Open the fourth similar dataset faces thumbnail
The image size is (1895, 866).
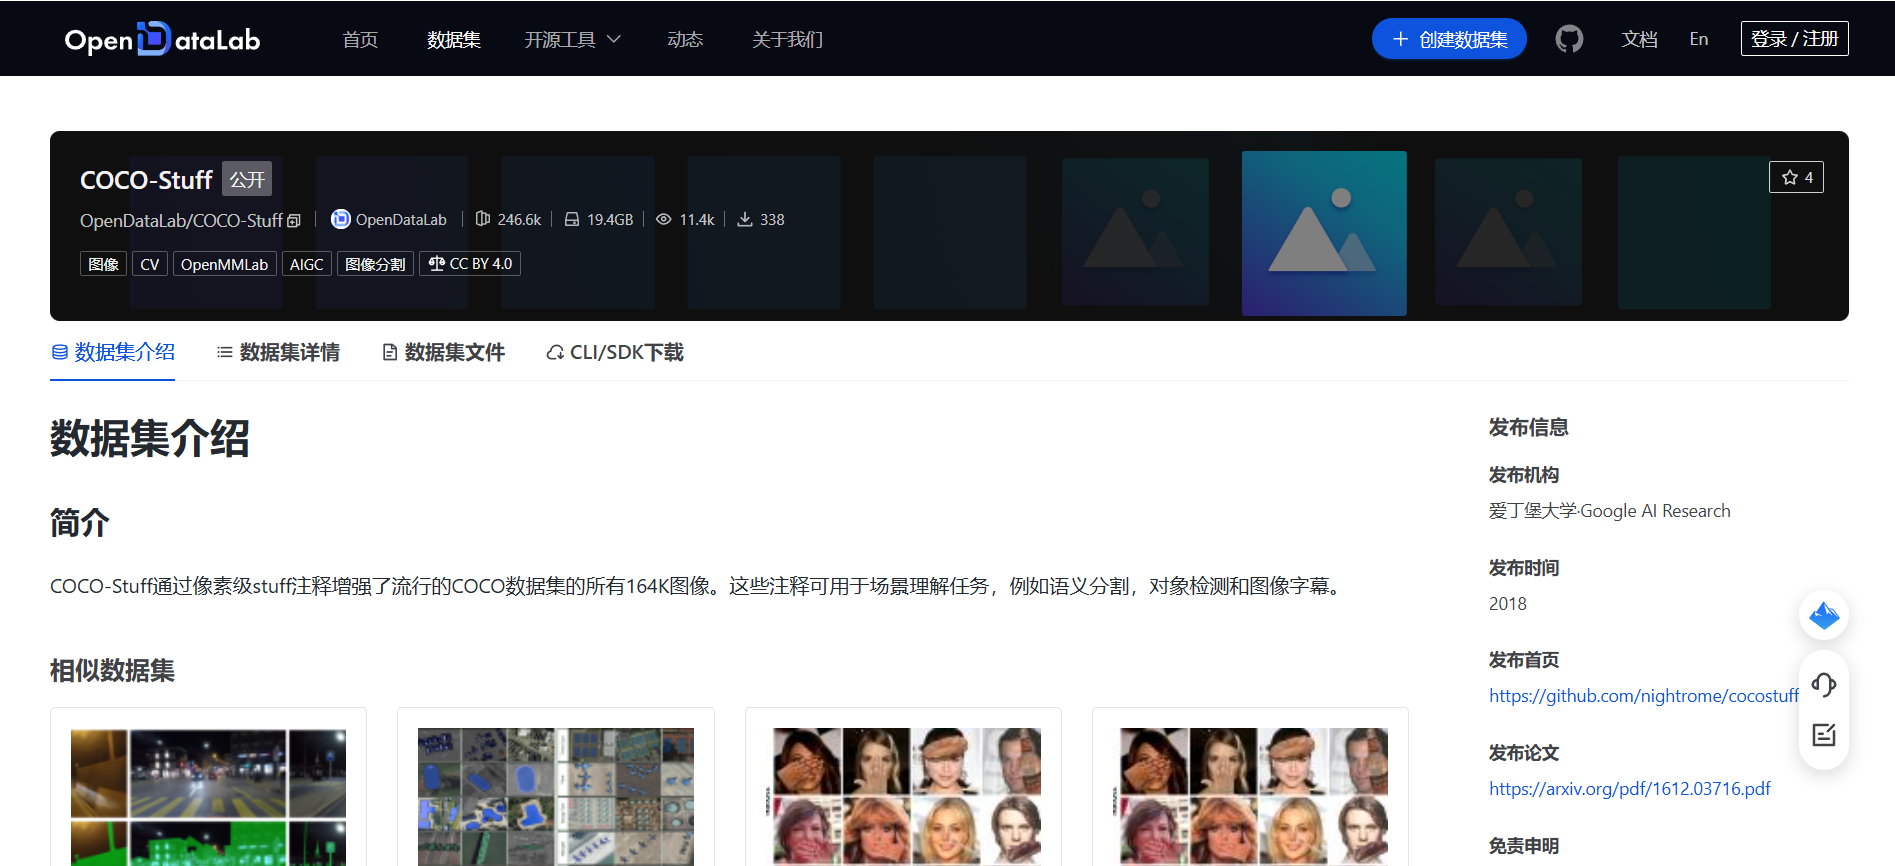click(x=1250, y=797)
